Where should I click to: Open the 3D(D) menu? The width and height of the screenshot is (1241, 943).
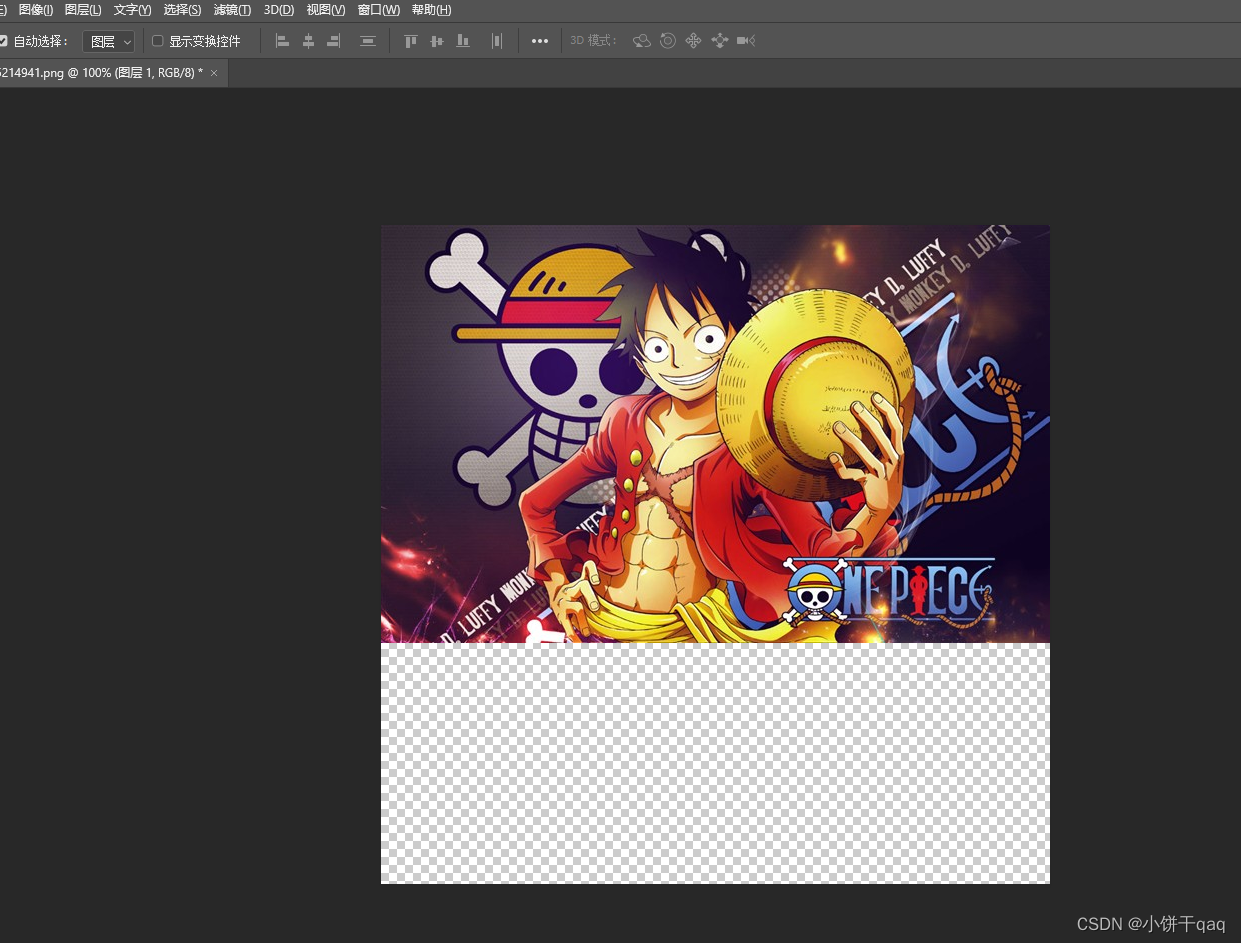tap(279, 10)
